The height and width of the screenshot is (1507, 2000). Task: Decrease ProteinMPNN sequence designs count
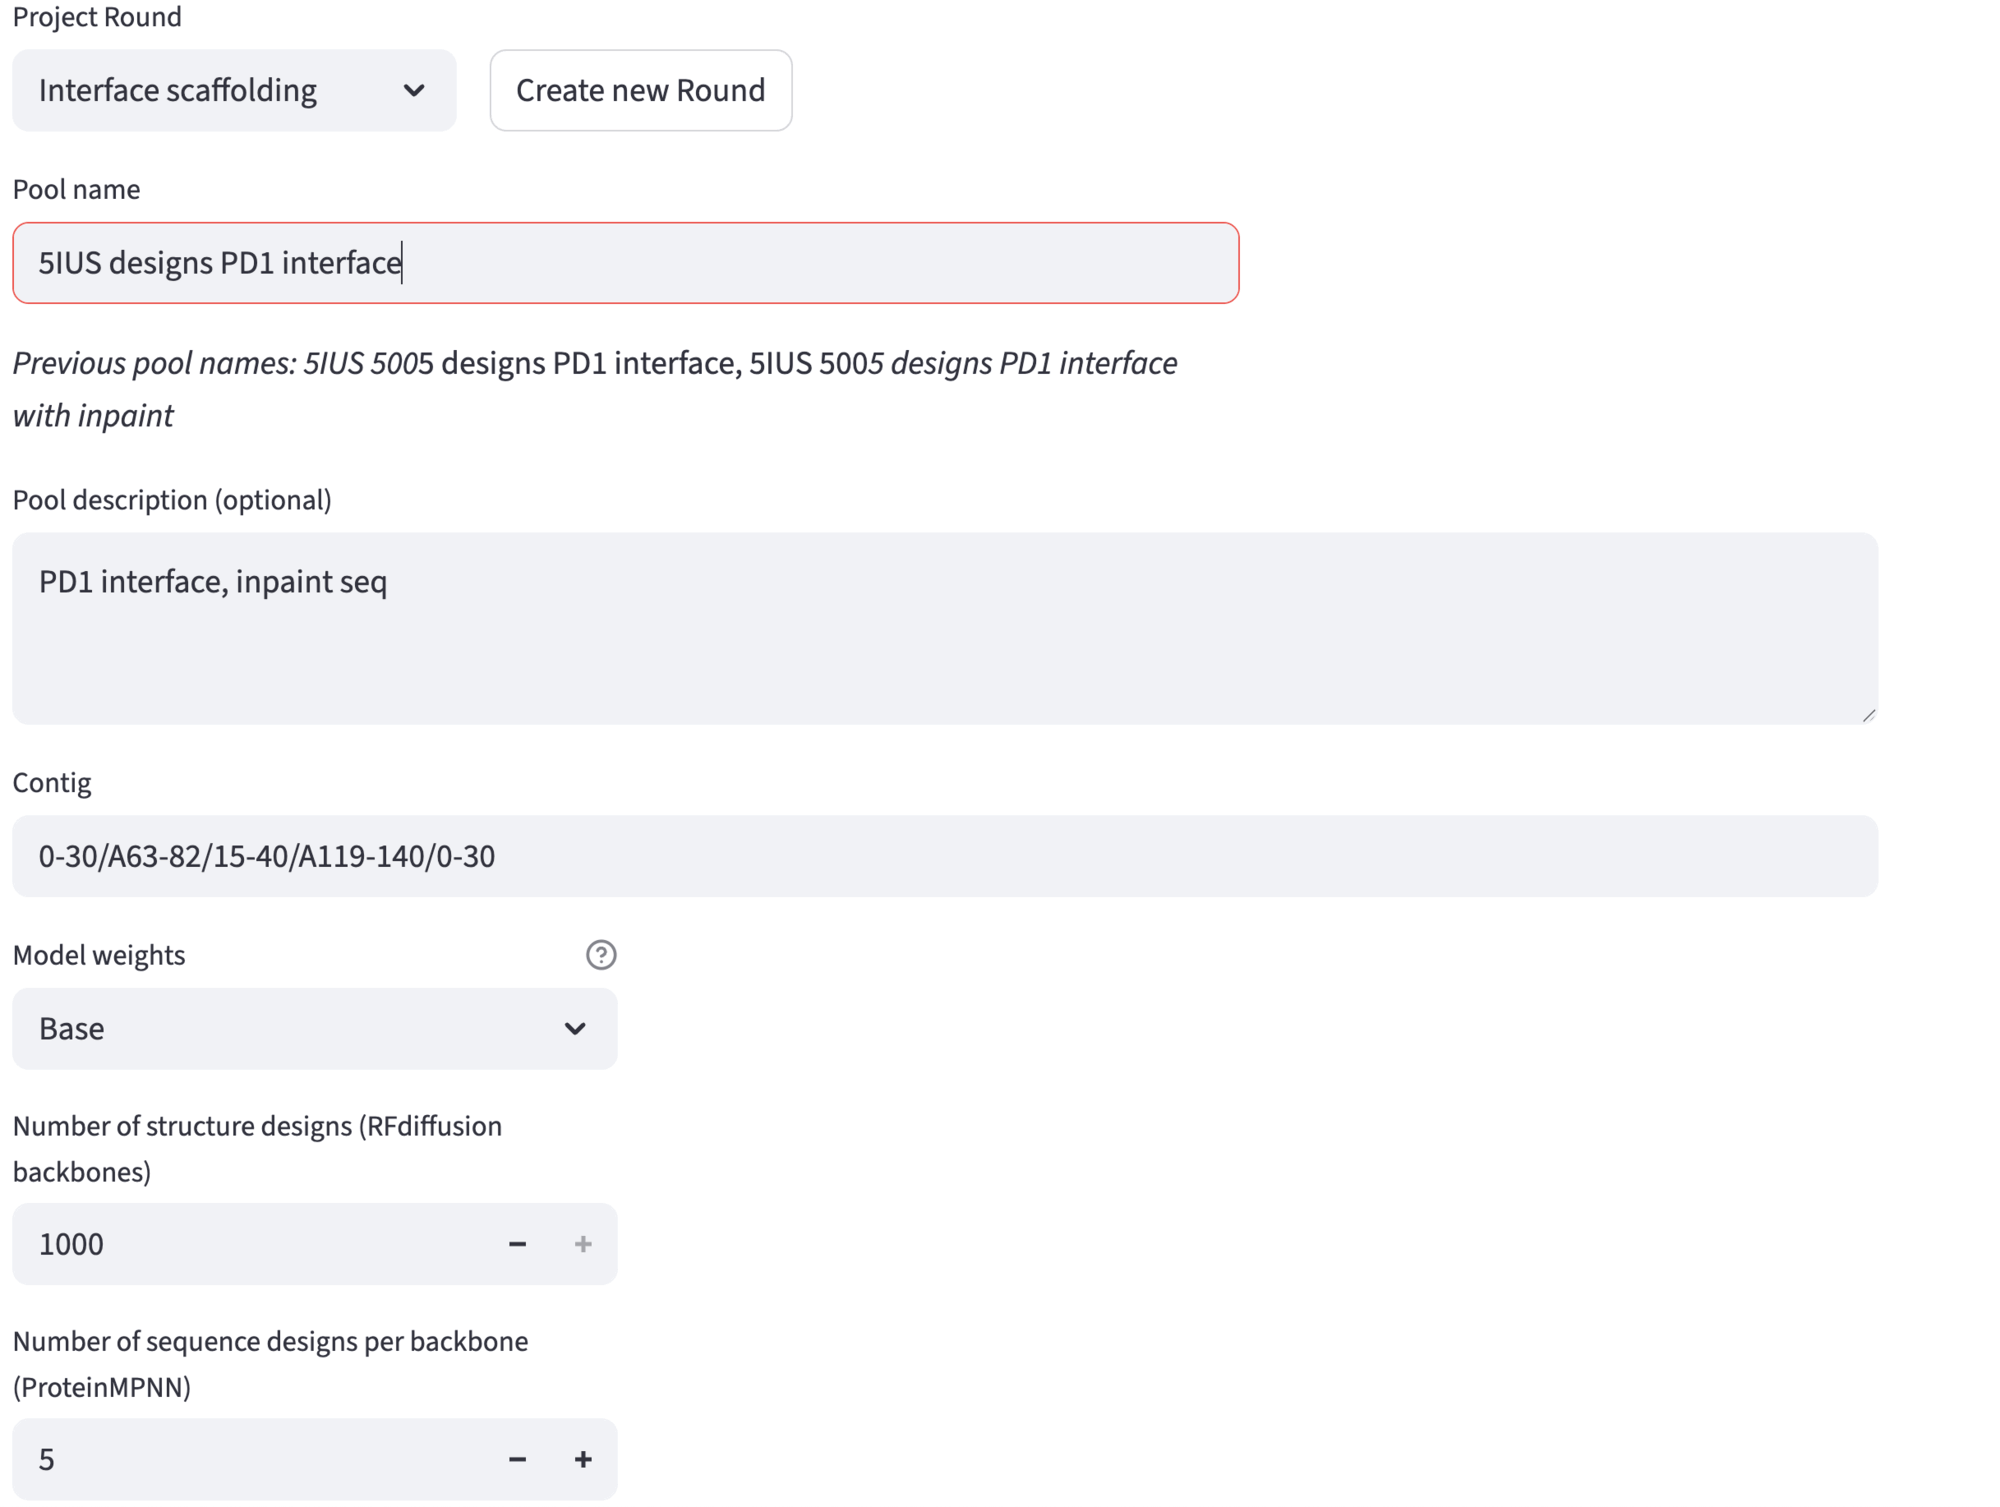pyautogui.click(x=517, y=1459)
